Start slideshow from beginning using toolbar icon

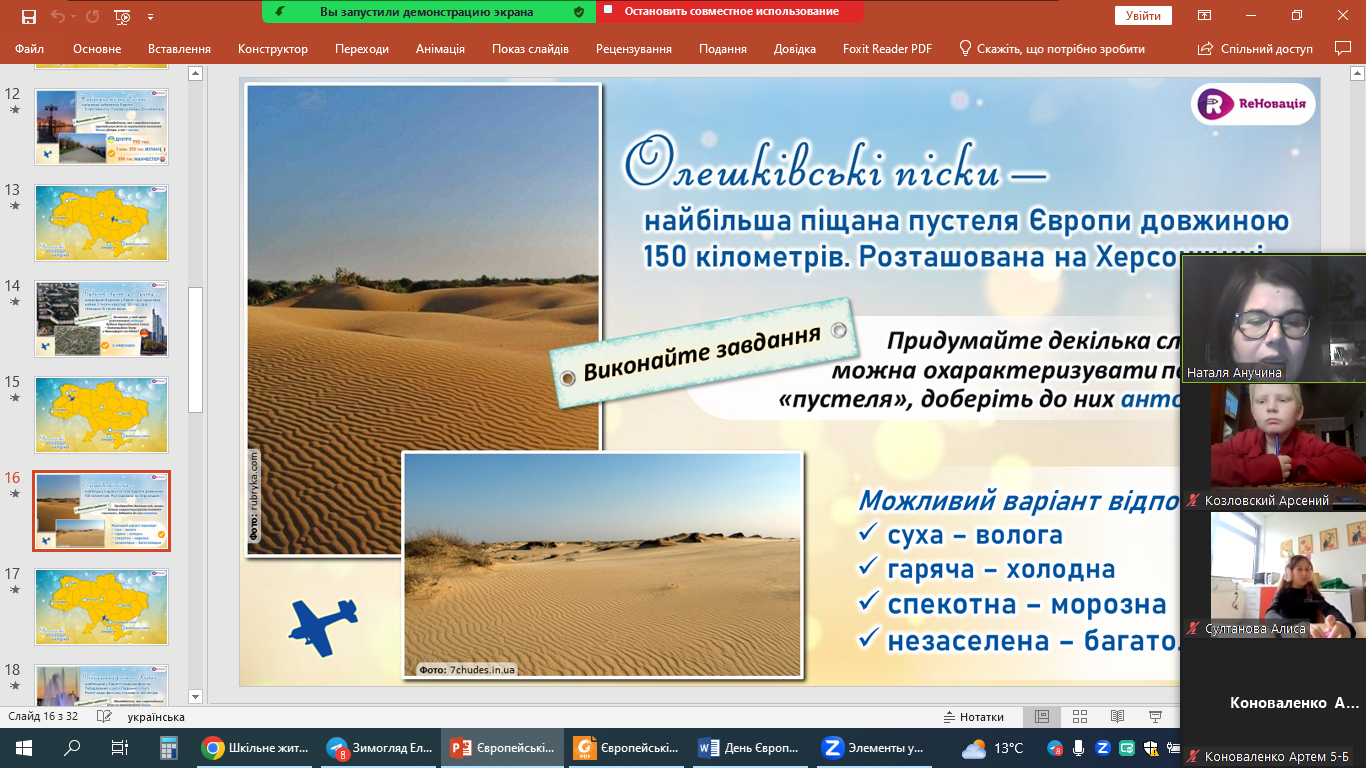(x=122, y=16)
